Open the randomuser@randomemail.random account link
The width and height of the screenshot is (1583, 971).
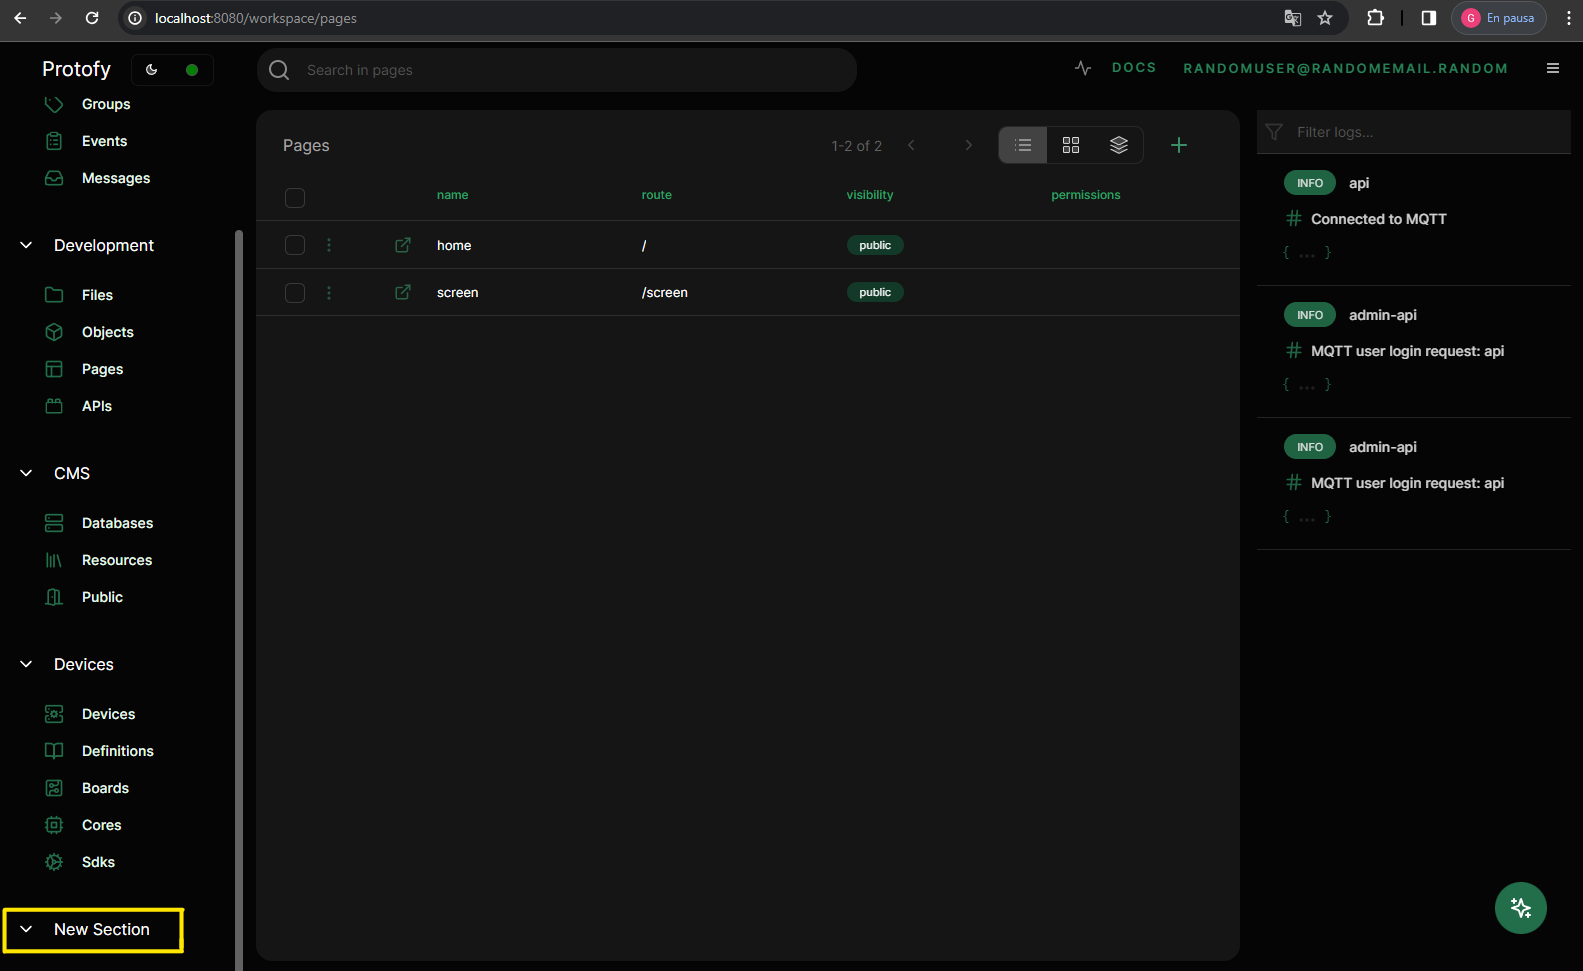1345,68
